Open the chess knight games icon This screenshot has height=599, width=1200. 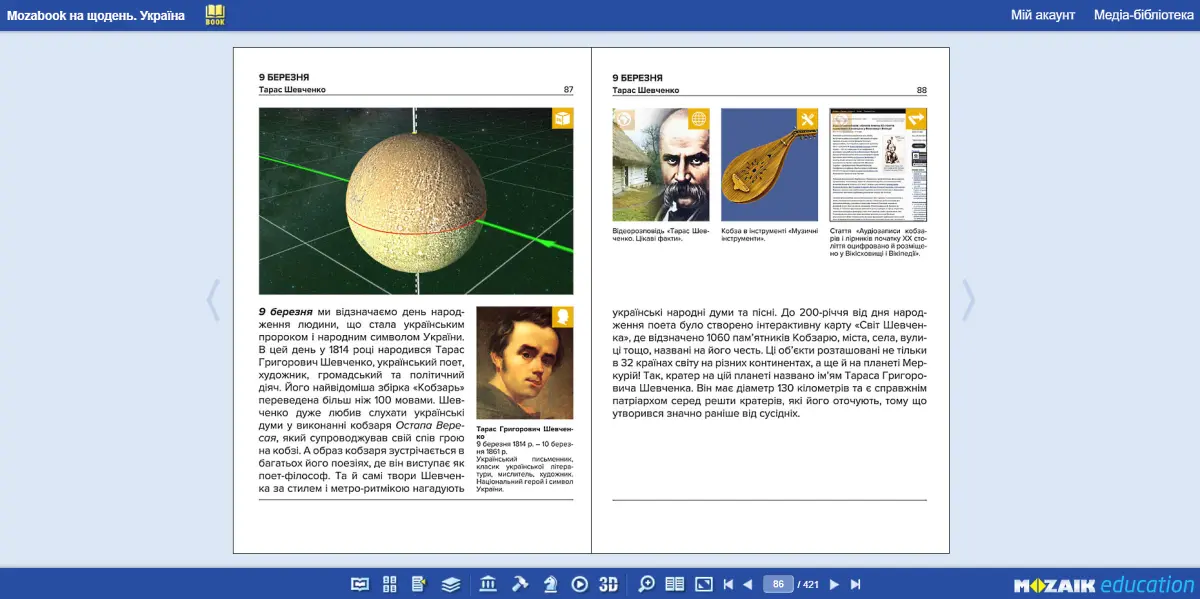click(x=550, y=584)
